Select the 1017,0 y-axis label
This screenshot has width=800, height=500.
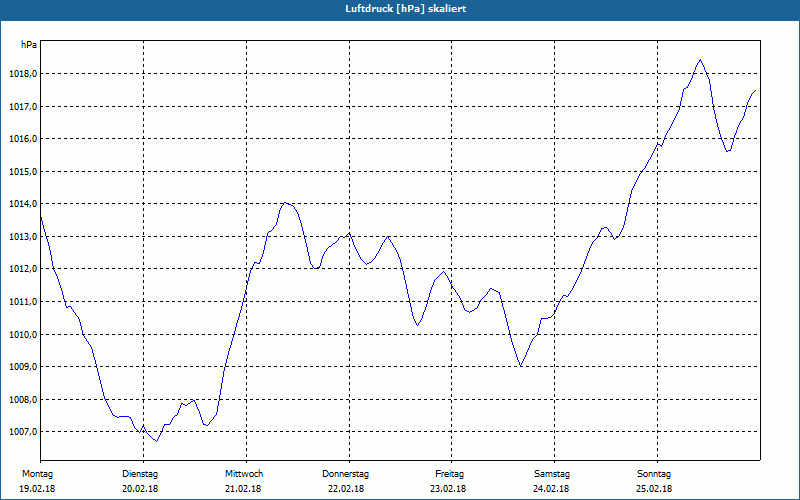pos(23,107)
